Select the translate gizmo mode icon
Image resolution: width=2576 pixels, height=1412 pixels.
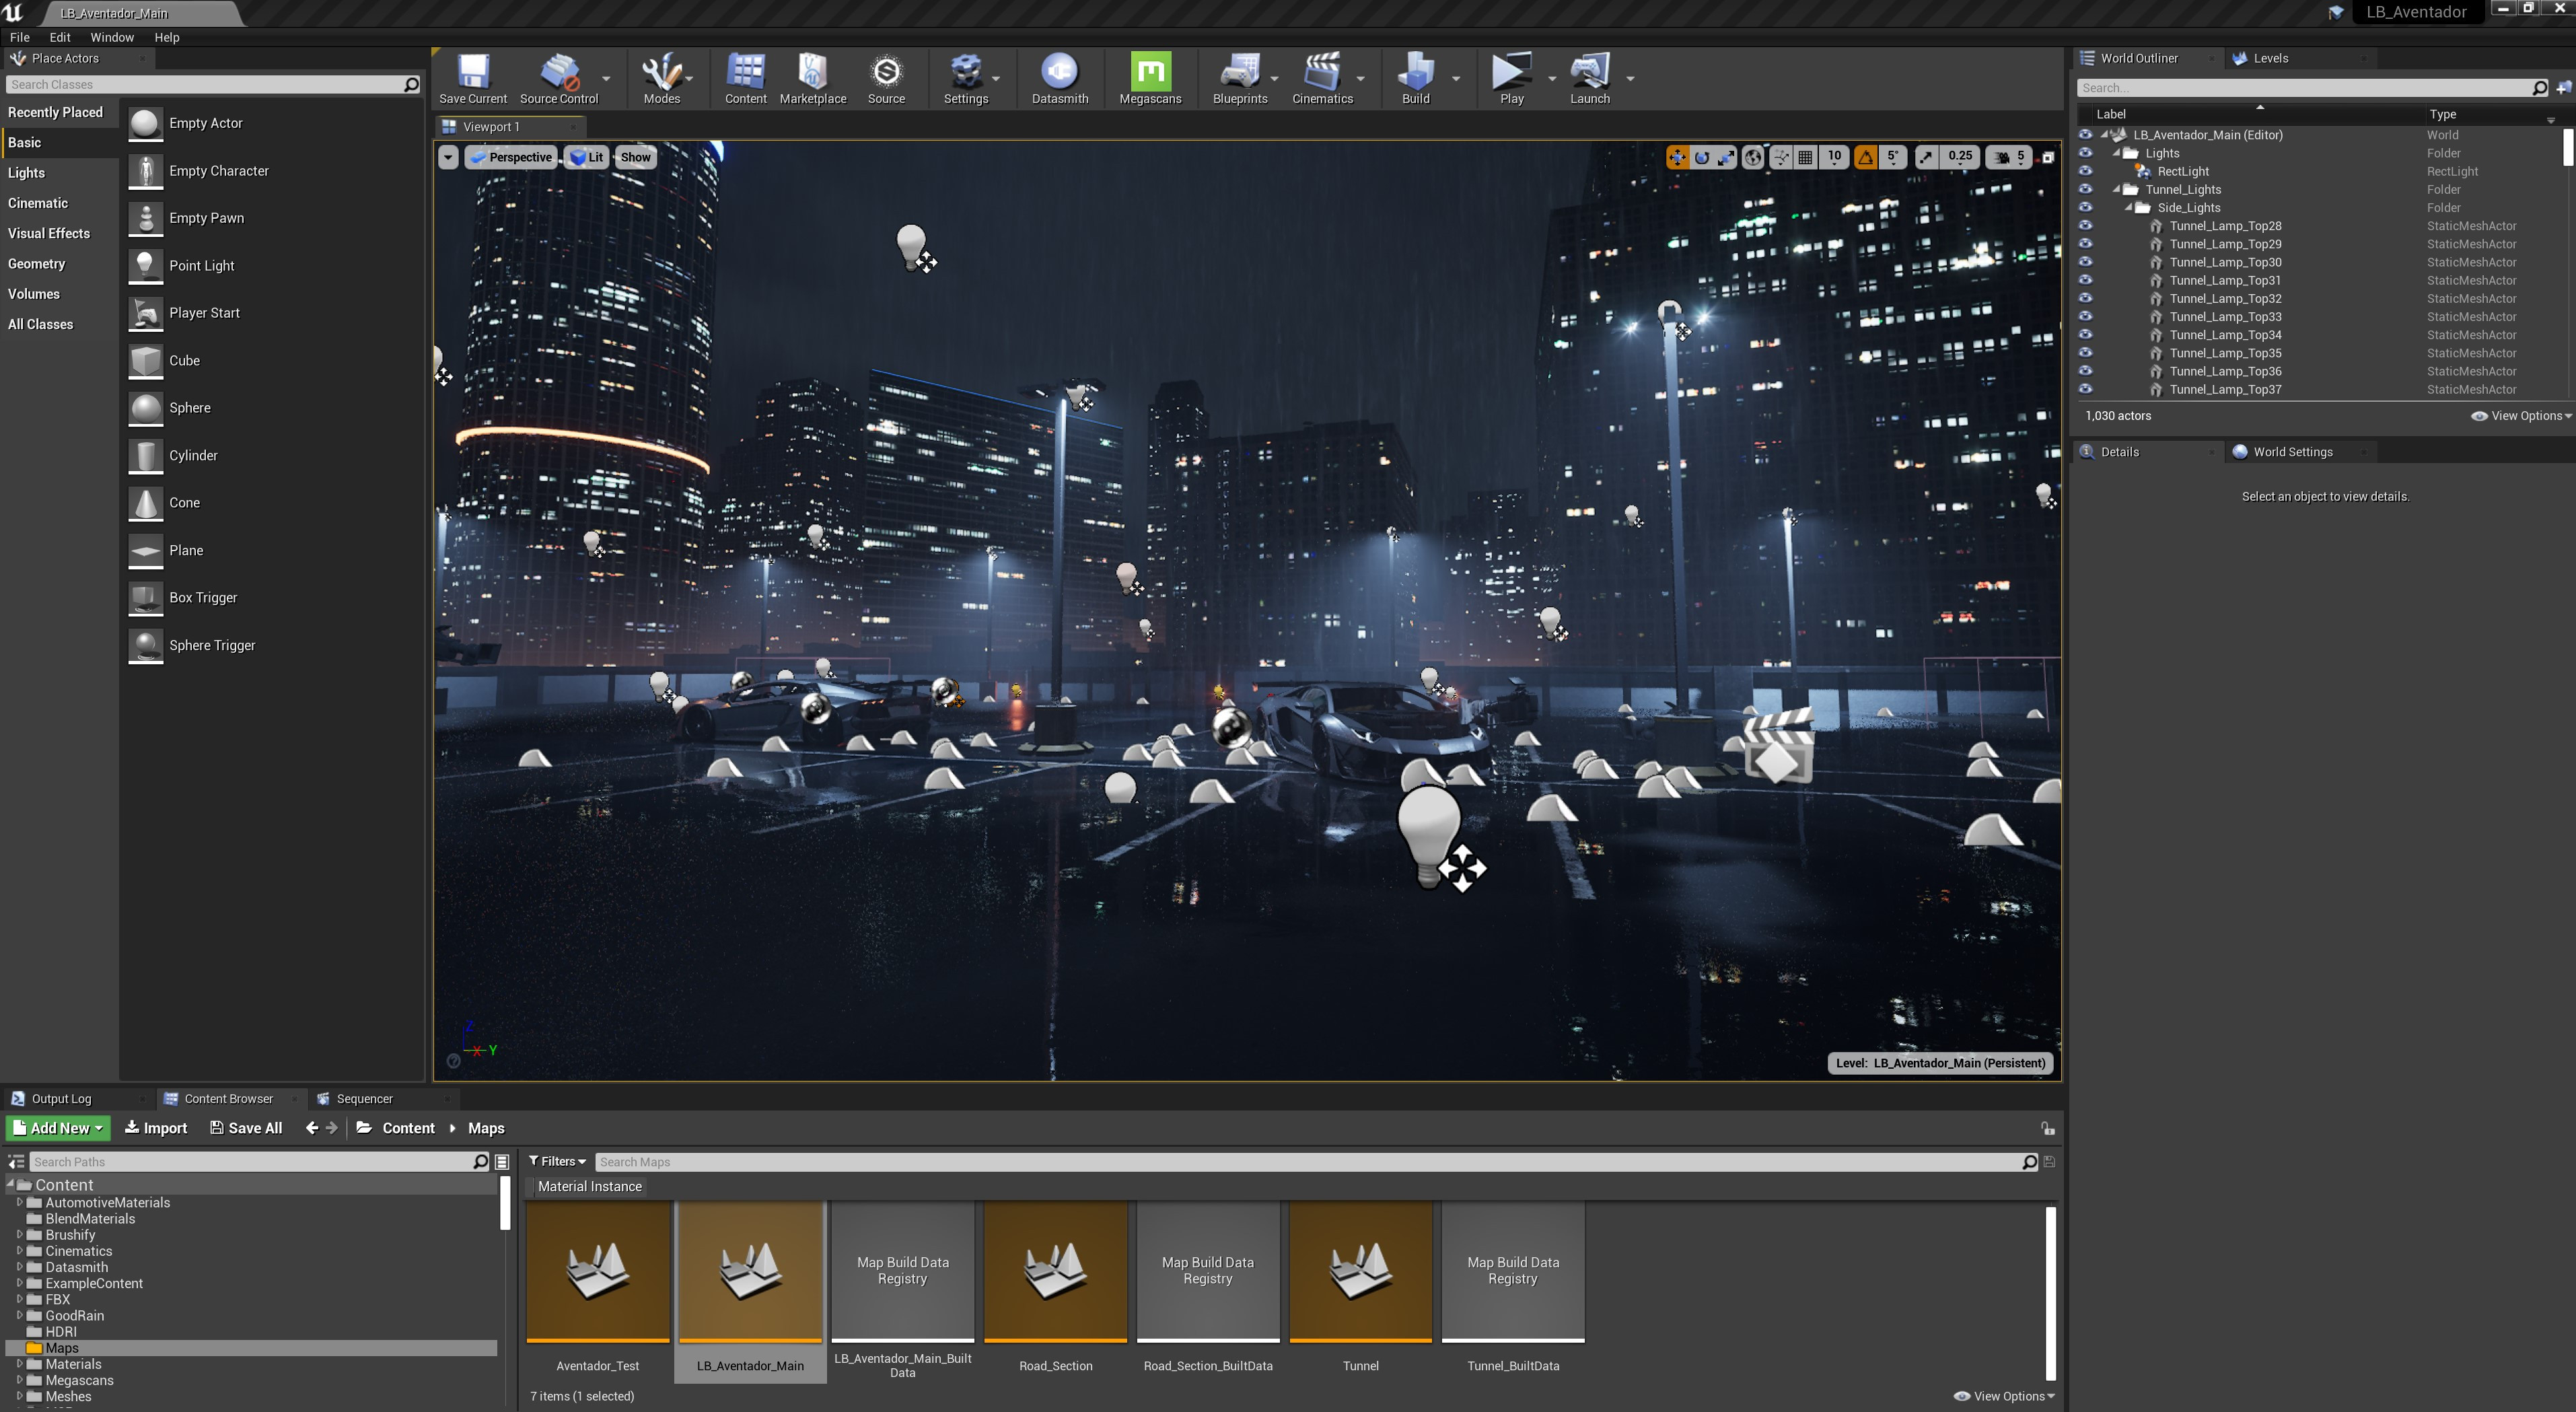coord(1677,157)
